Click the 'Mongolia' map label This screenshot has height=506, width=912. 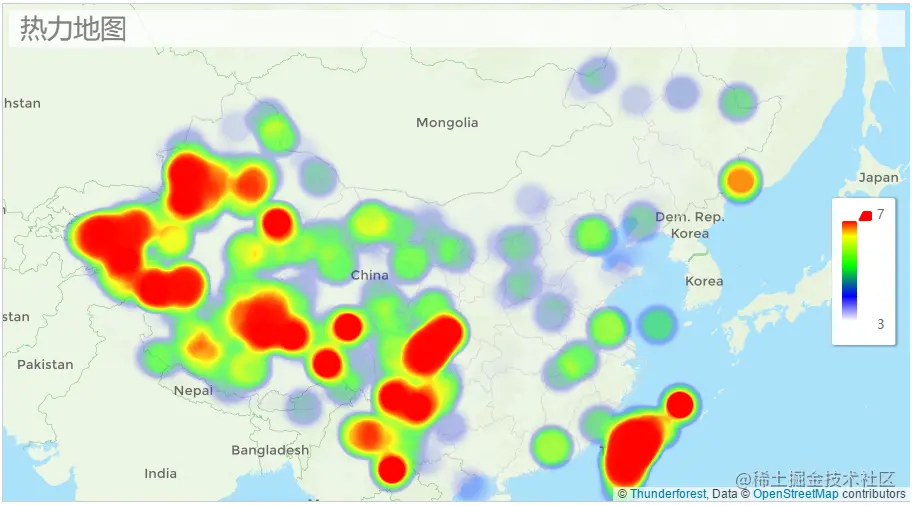[447, 123]
